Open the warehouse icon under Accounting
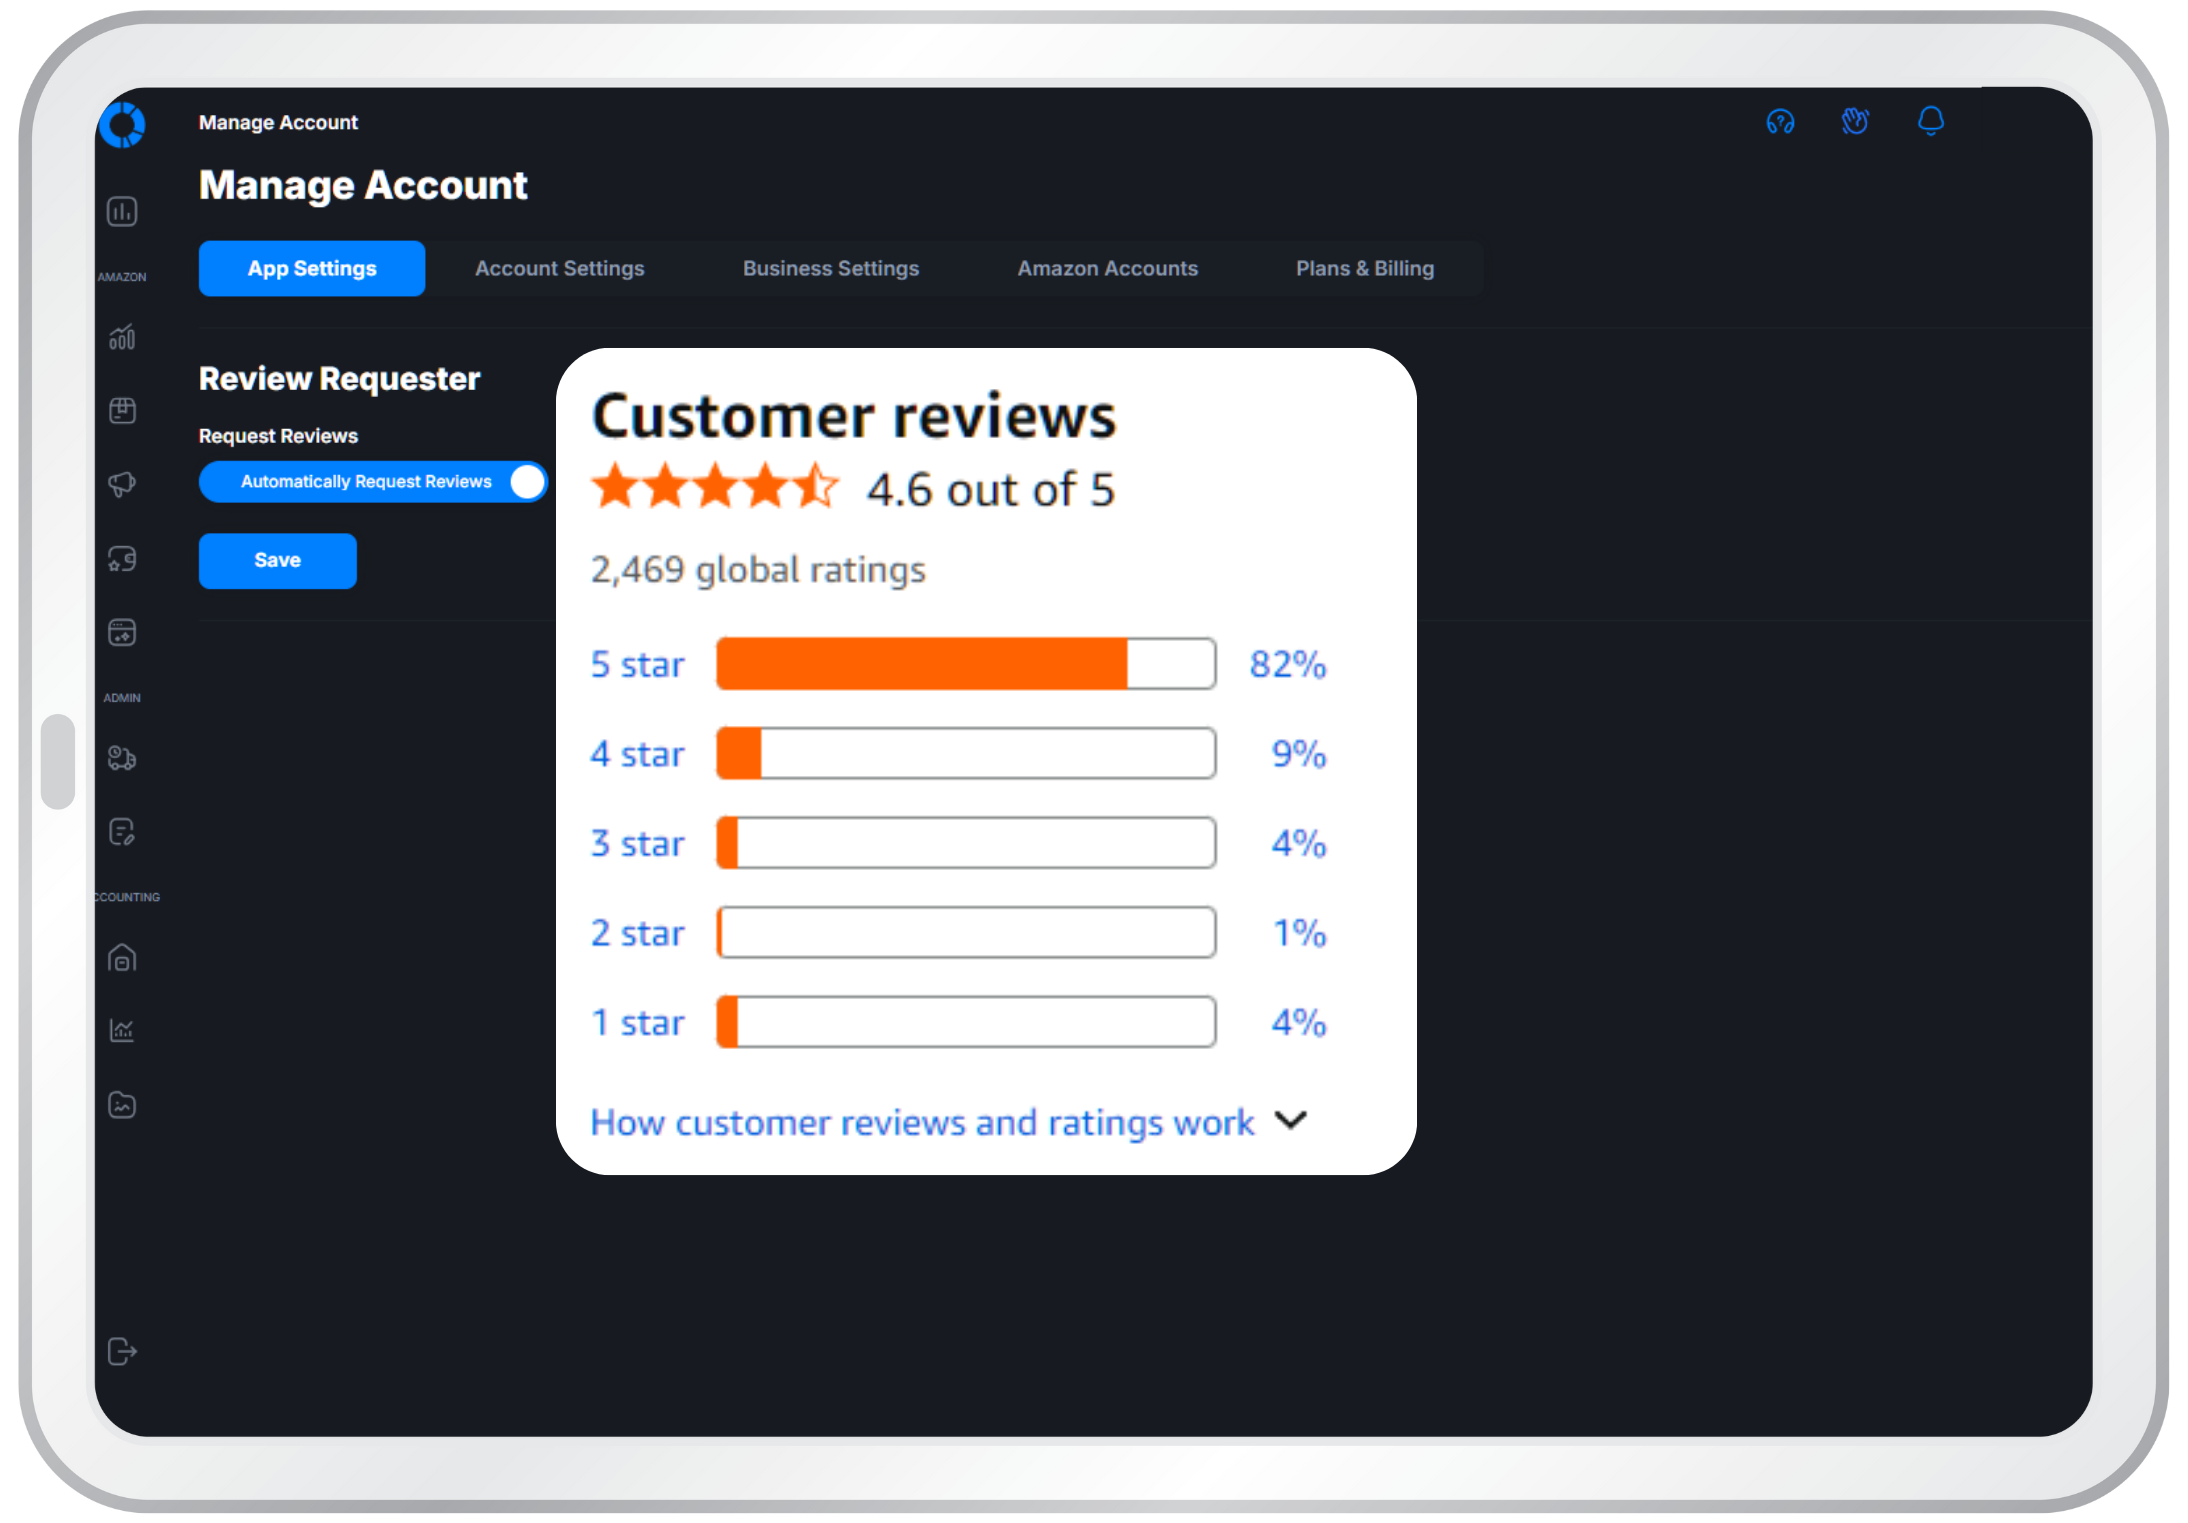 pos(122,958)
